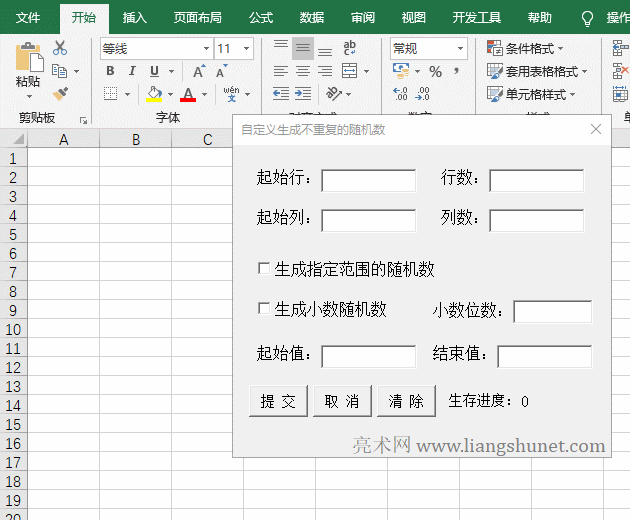630x520 pixels.
Task: Click the percent style icon
Action: [435, 71]
